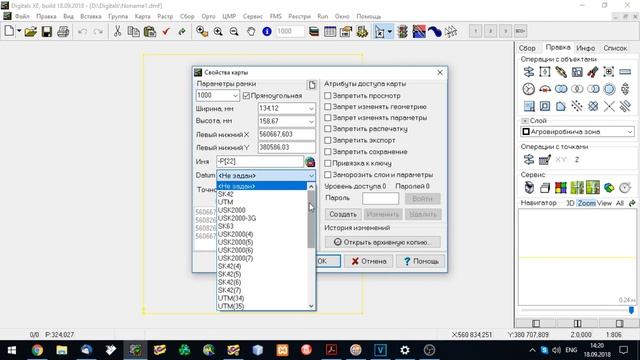Click the table grid toolbar icon

tap(330, 31)
